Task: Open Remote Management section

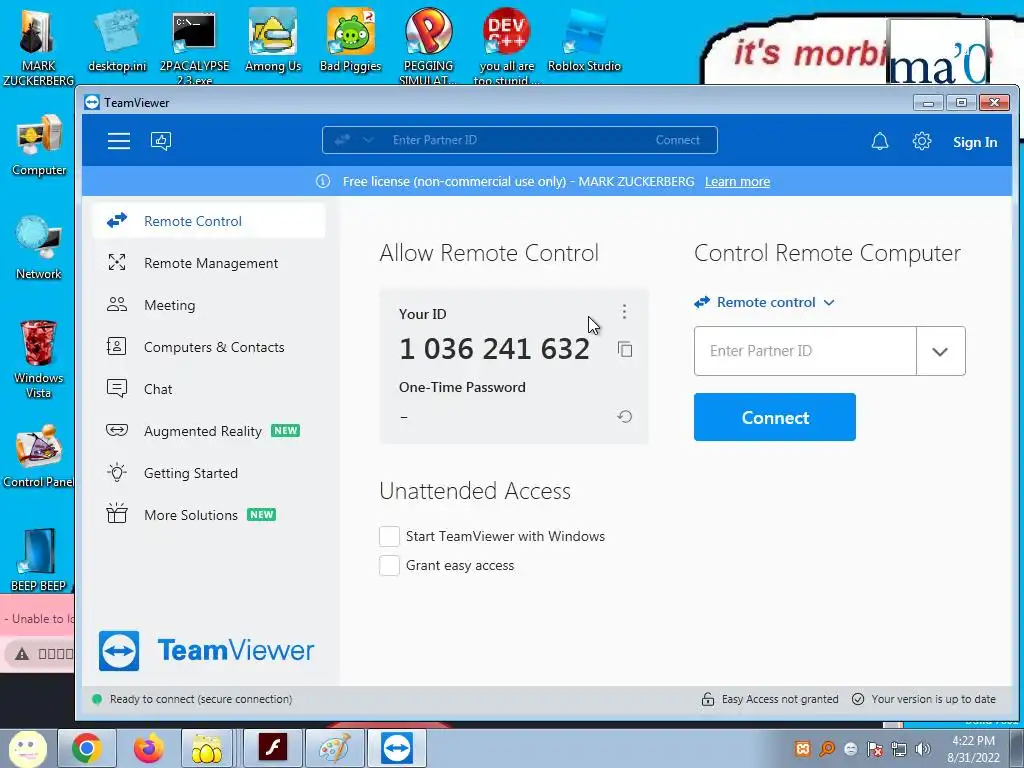Action: point(209,263)
